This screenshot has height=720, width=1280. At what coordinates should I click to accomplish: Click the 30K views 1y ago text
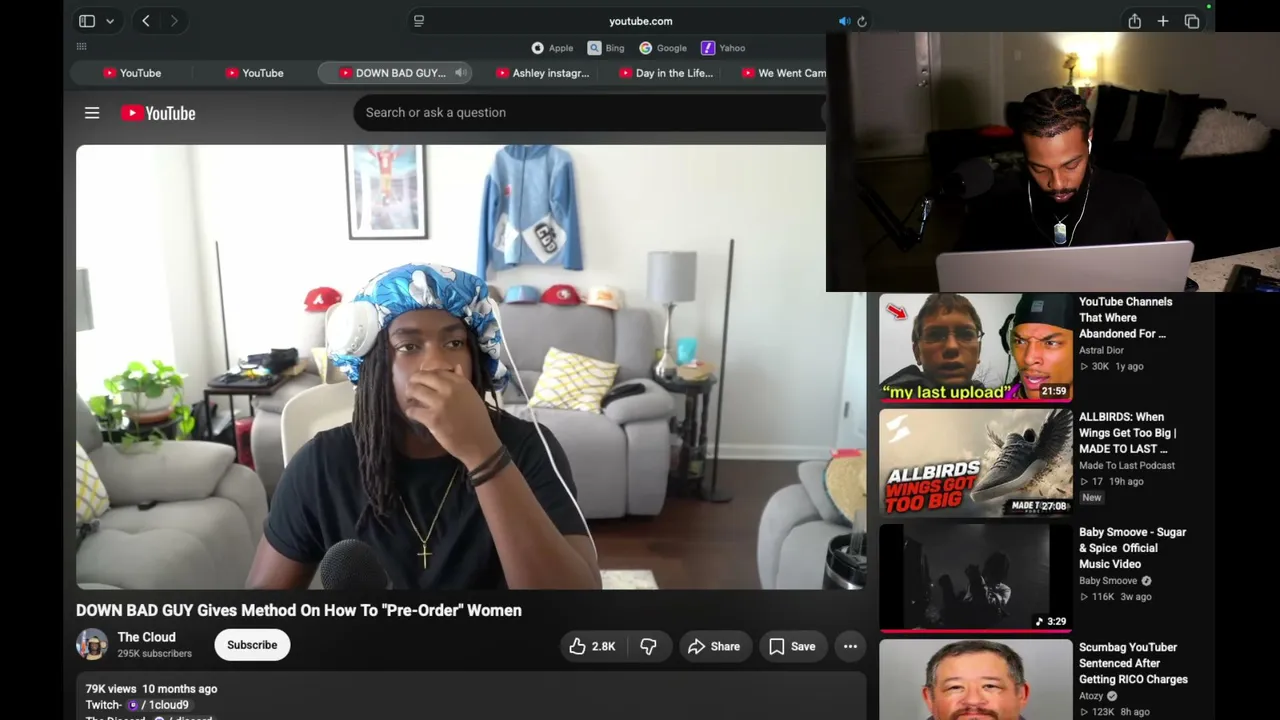pos(1113,366)
